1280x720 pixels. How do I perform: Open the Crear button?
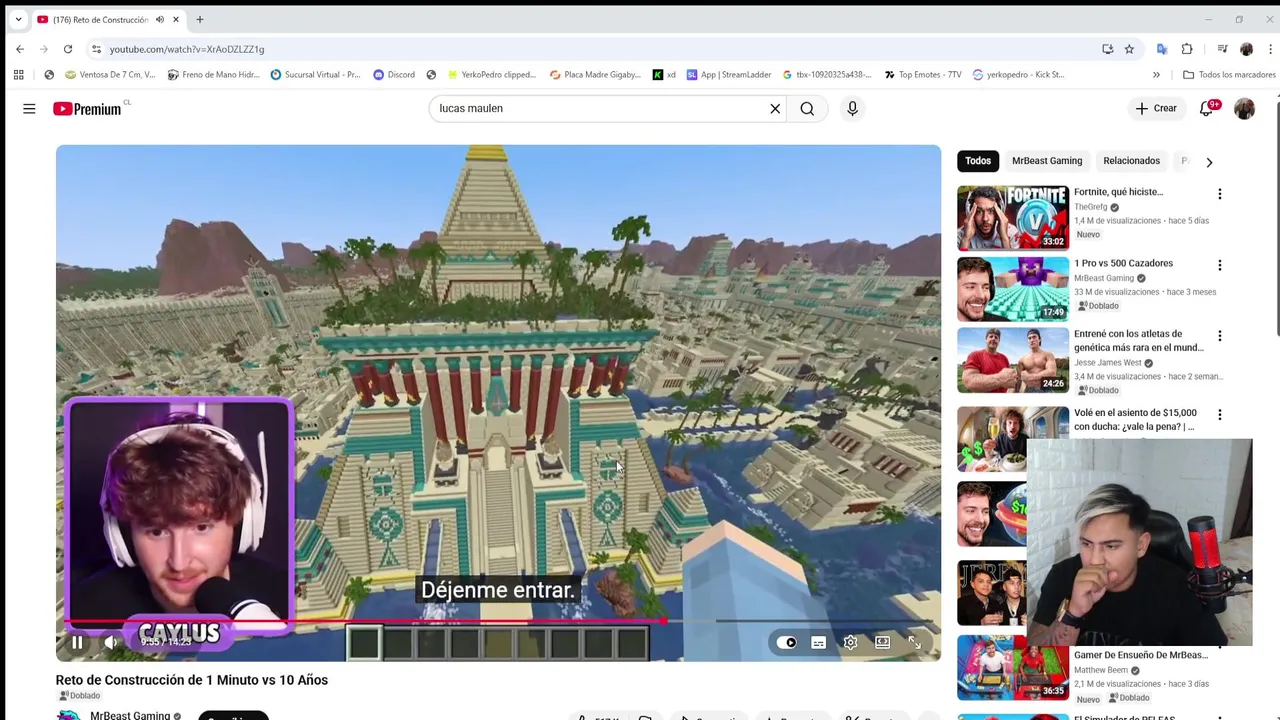(1156, 108)
